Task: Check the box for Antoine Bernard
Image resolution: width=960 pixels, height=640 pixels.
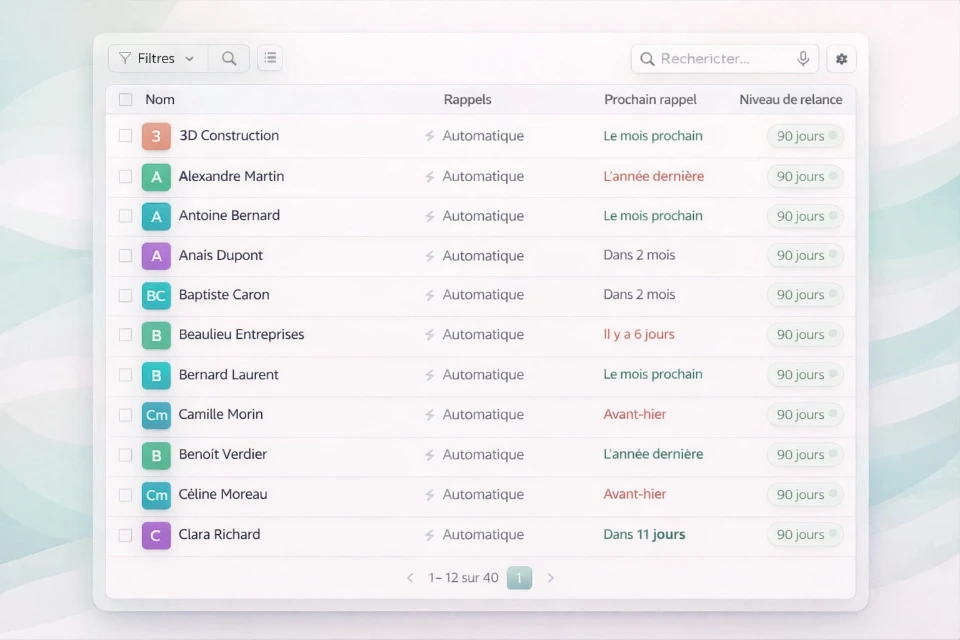Action: point(125,216)
